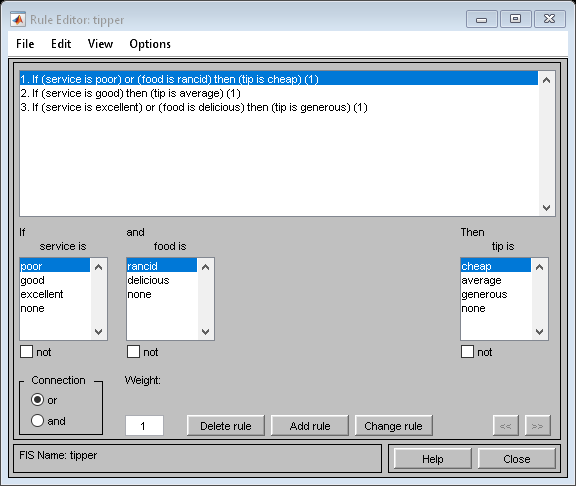Viewport: 576px width, 486px height.
Task: Select the 'and' connection radio button
Action: tap(37, 421)
